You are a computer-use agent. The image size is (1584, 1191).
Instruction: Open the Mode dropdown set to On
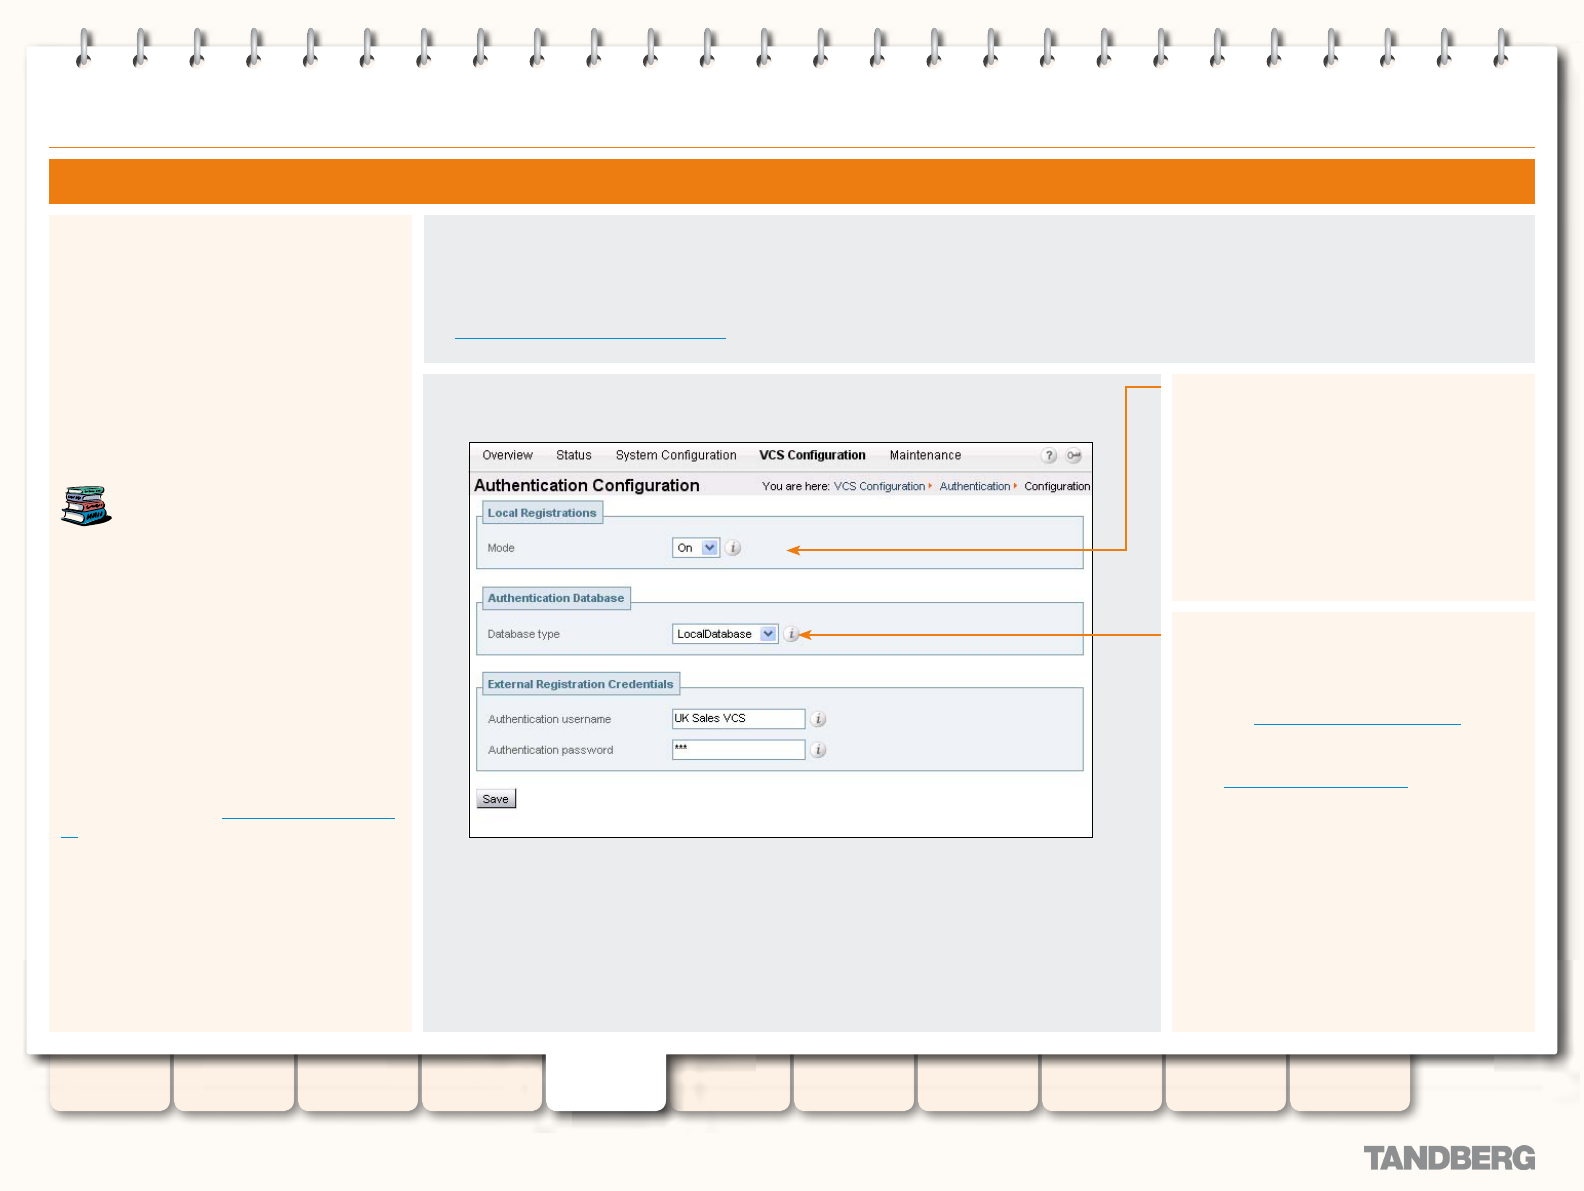pos(696,548)
